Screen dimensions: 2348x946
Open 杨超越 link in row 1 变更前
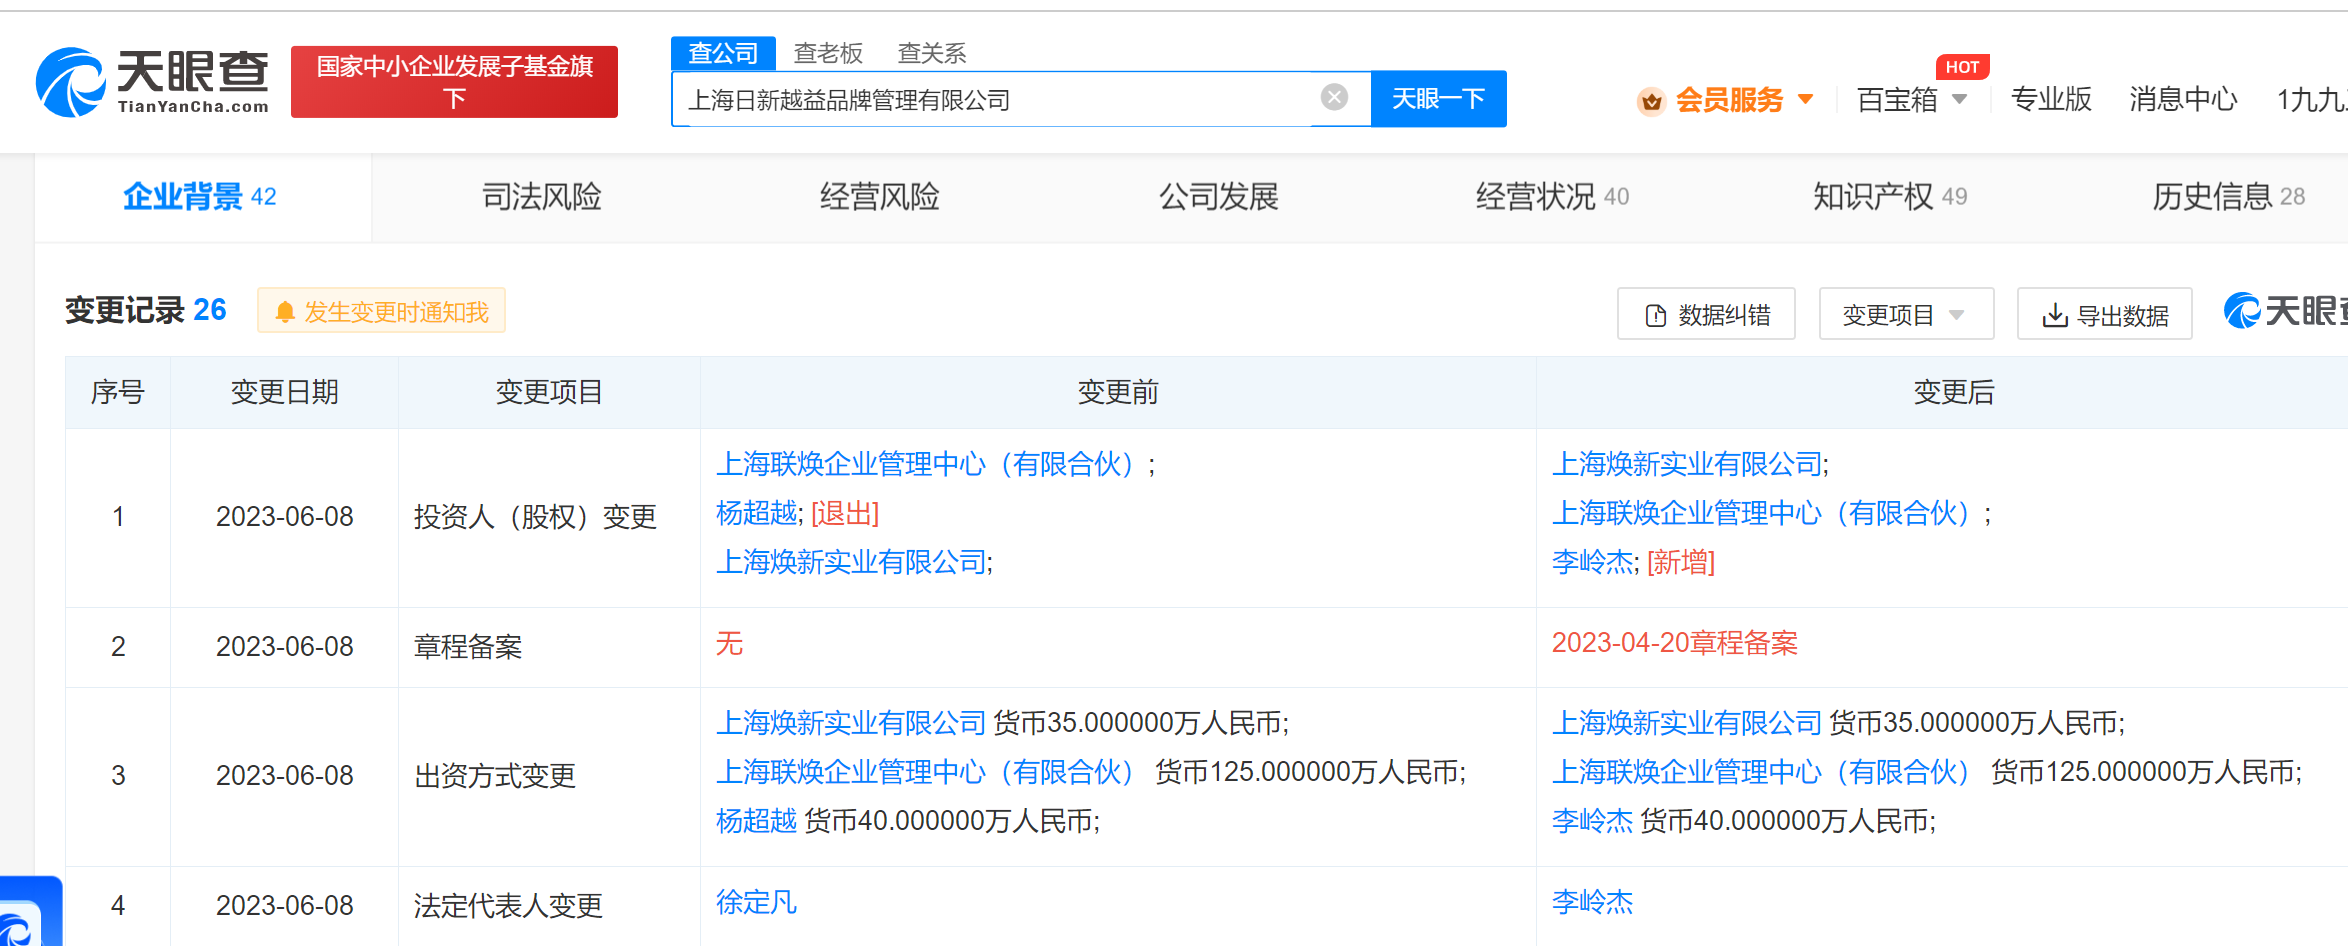coord(756,513)
